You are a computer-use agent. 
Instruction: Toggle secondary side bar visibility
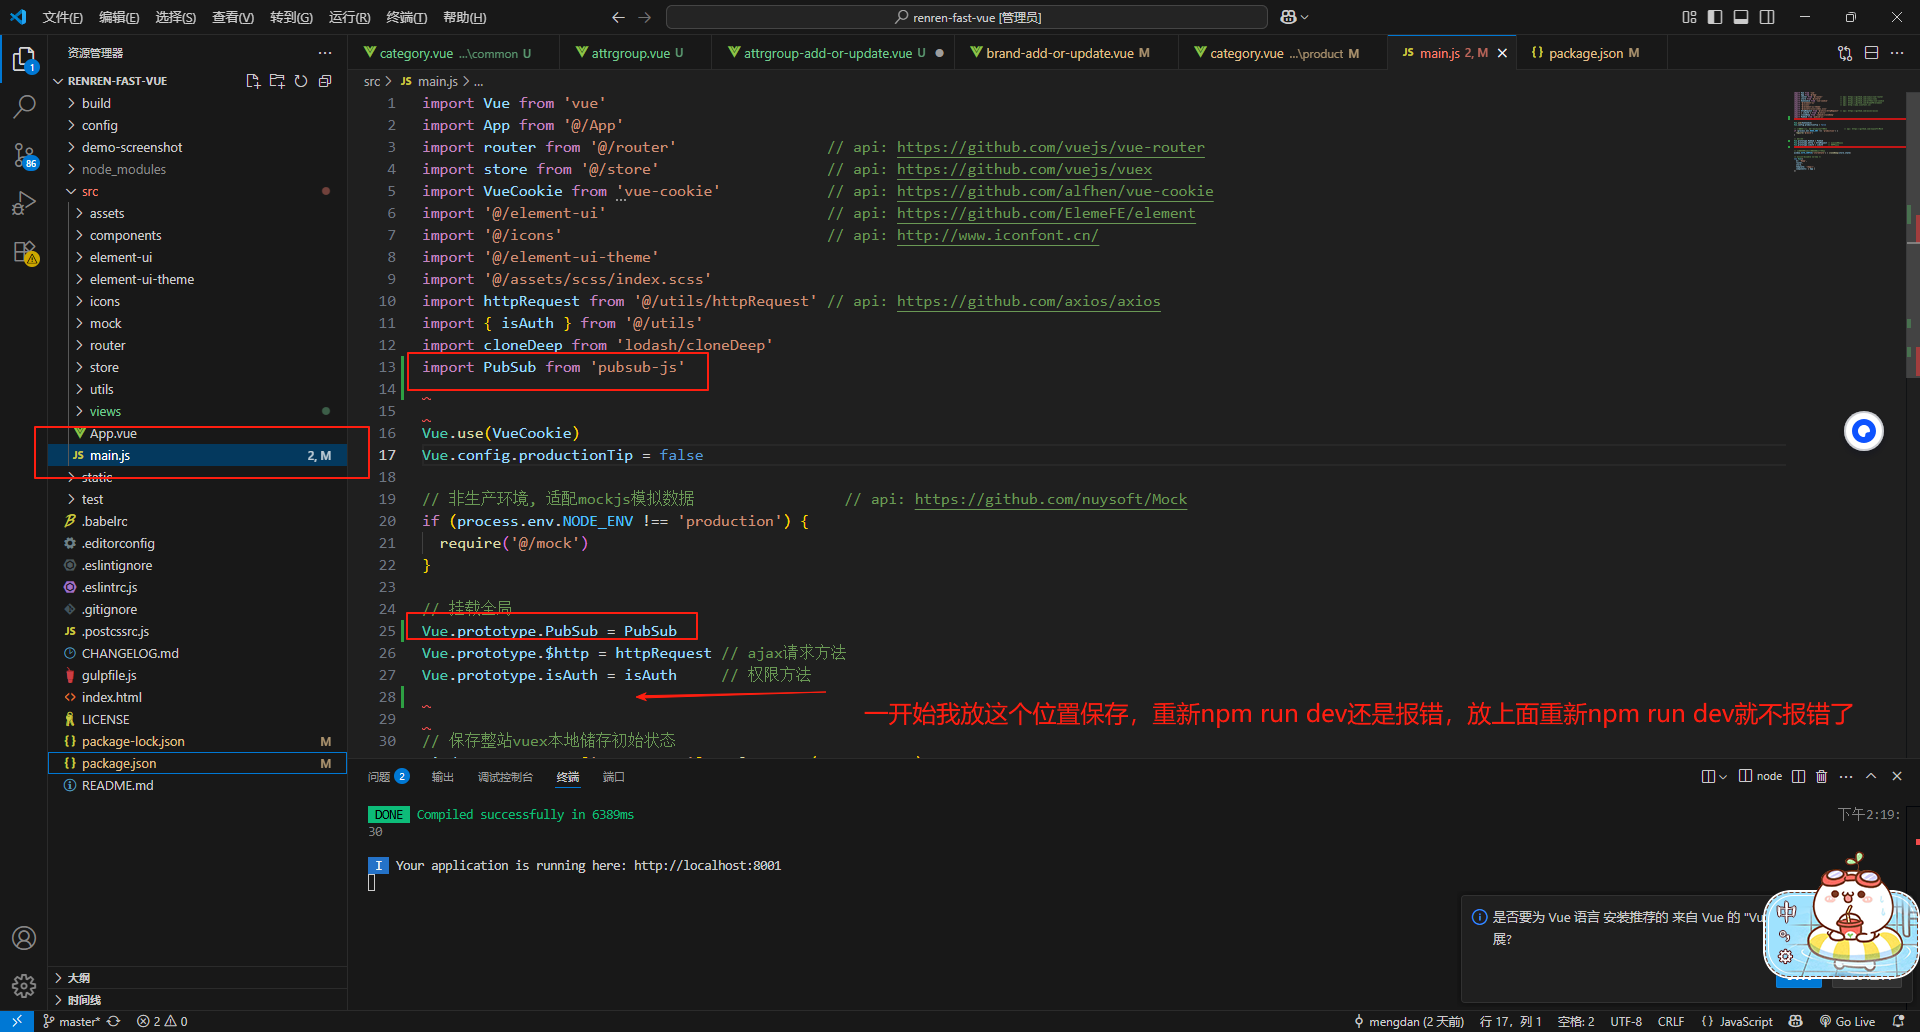tap(1767, 17)
